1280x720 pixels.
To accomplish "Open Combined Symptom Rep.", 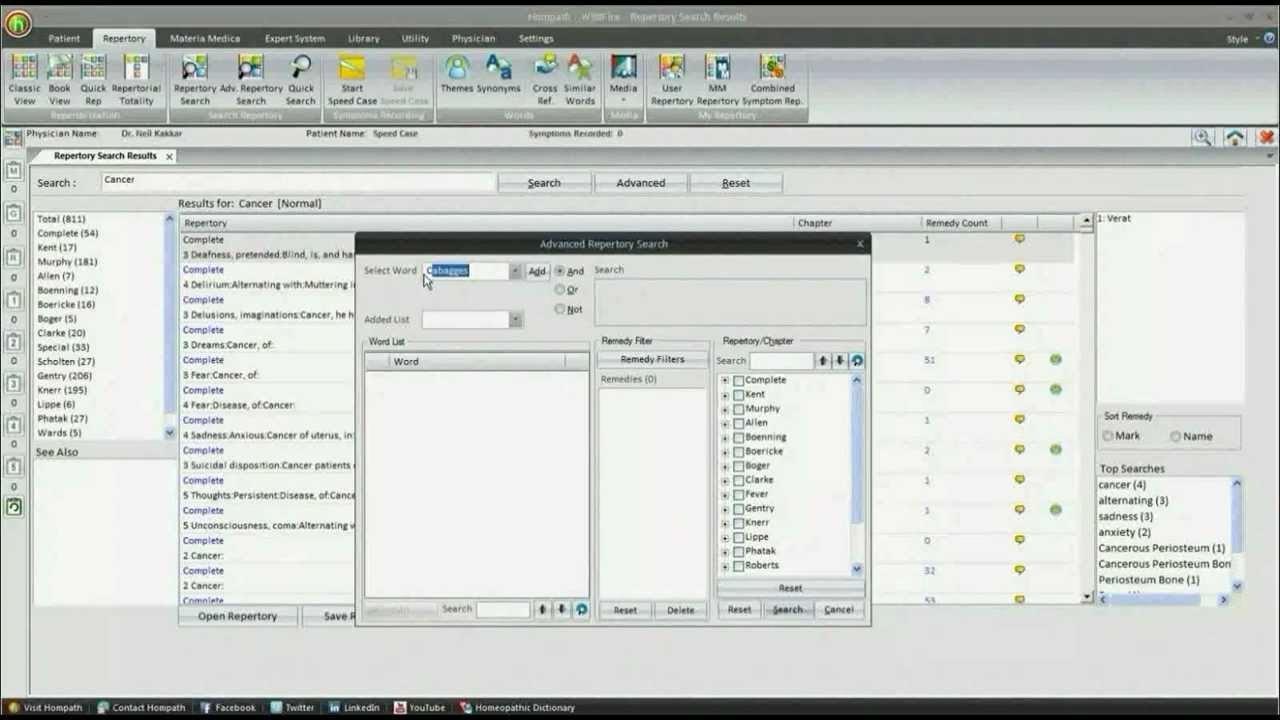I will point(772,80).
